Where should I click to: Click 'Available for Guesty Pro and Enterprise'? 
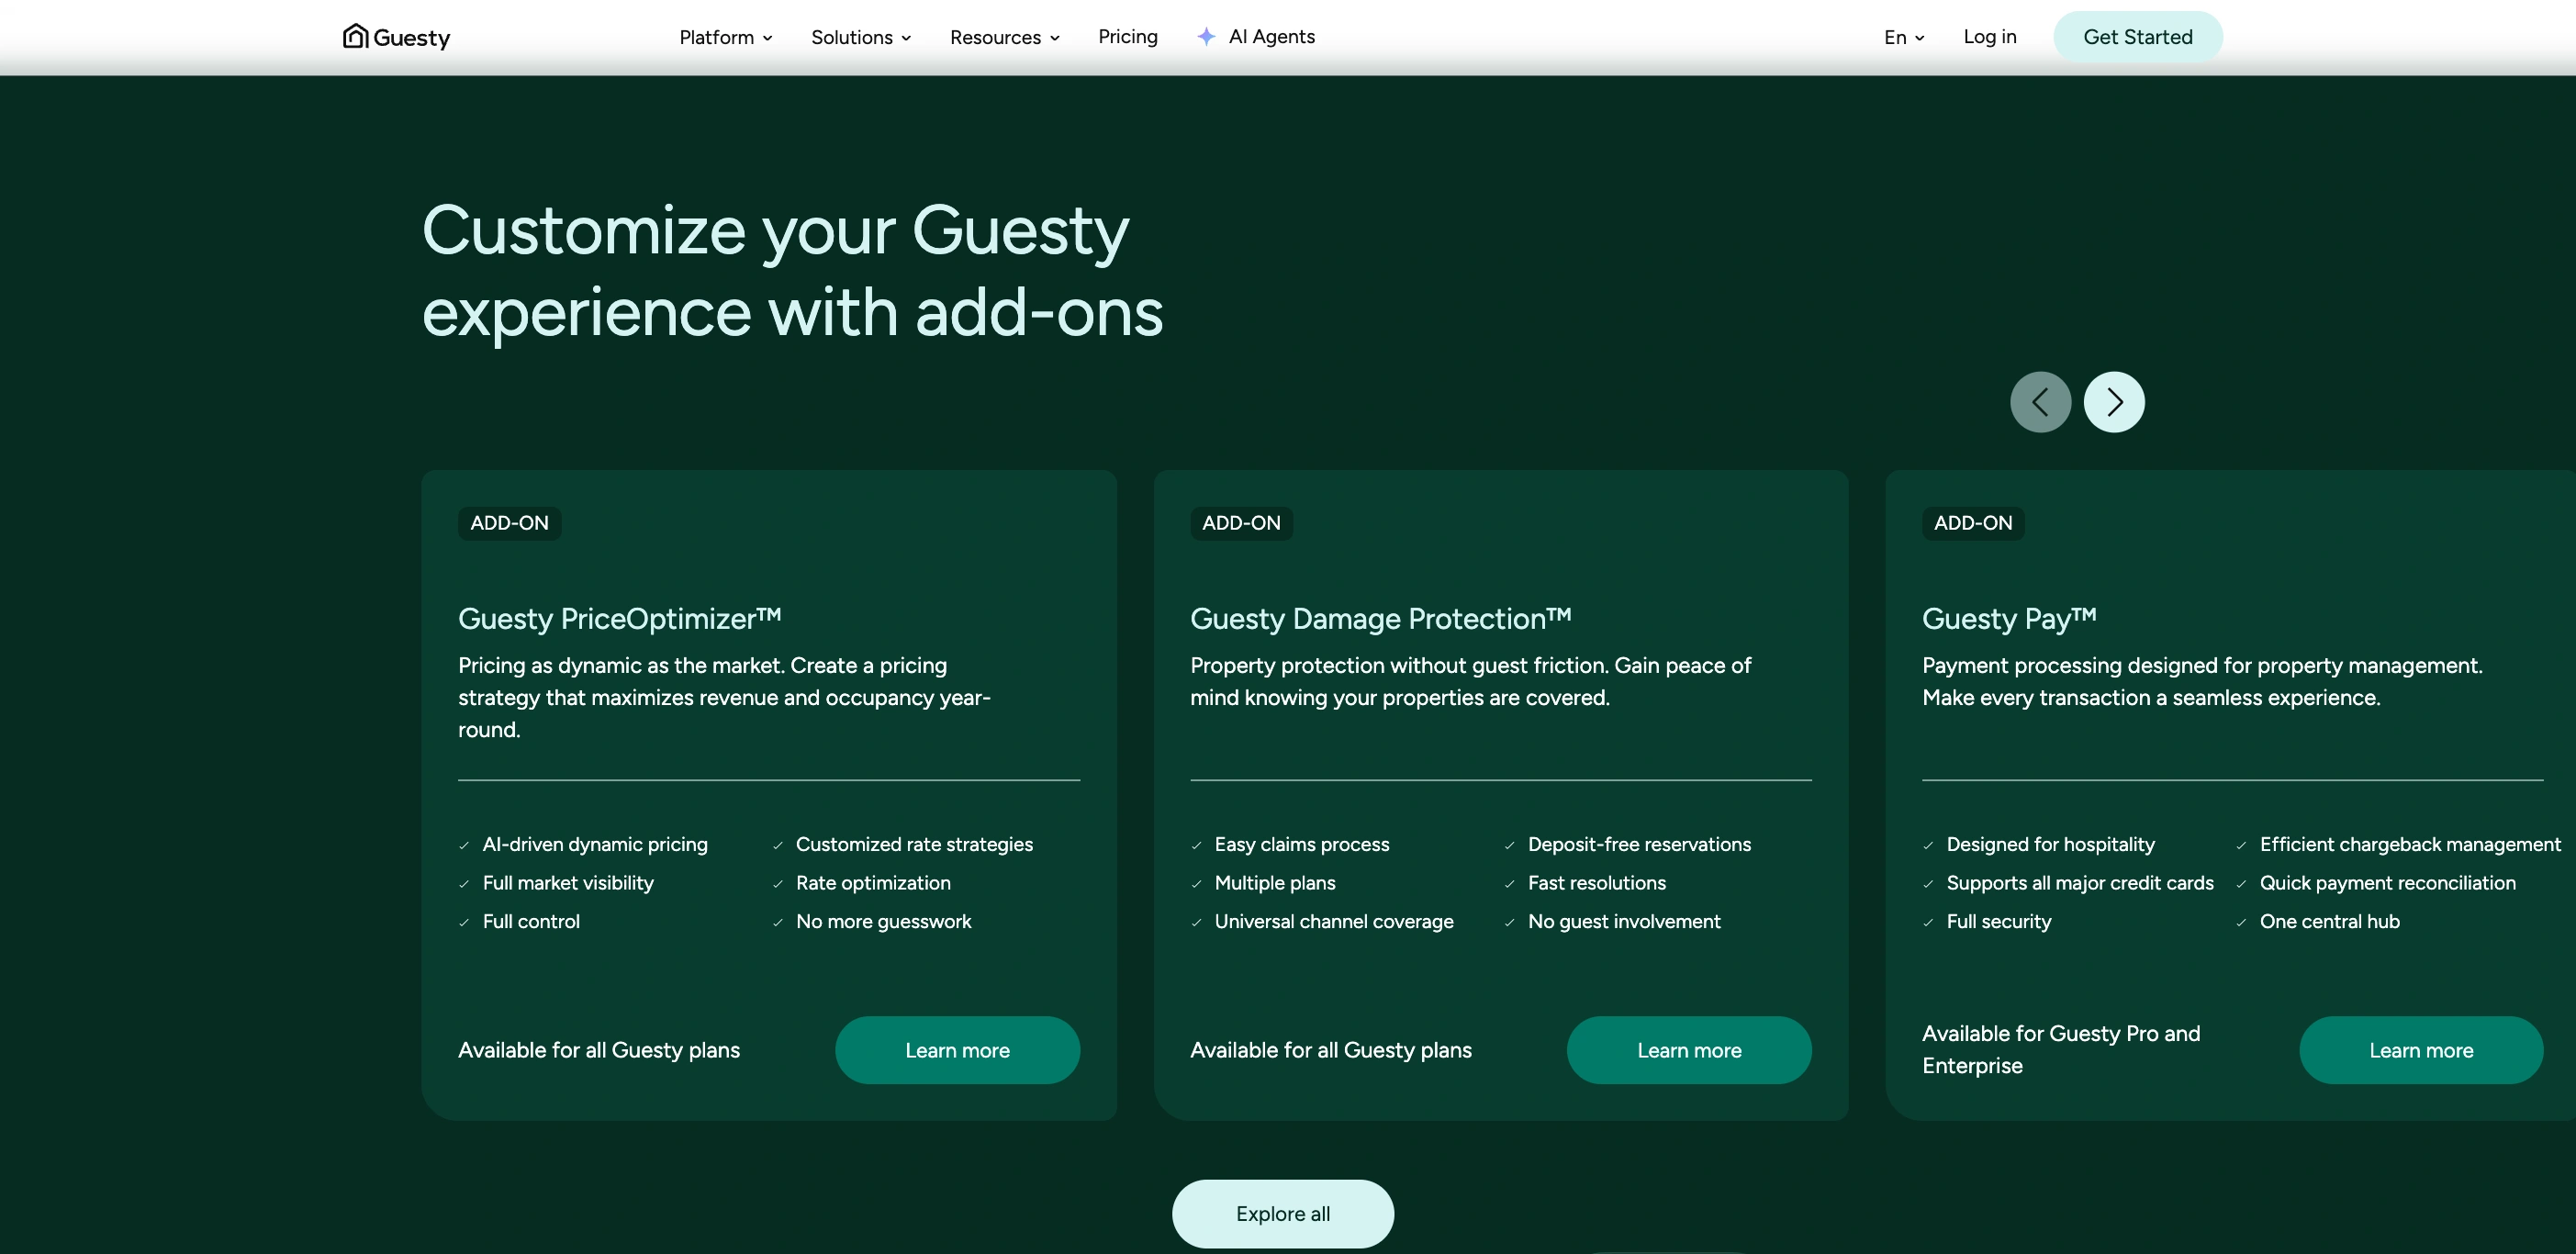pos(2060,1049)
